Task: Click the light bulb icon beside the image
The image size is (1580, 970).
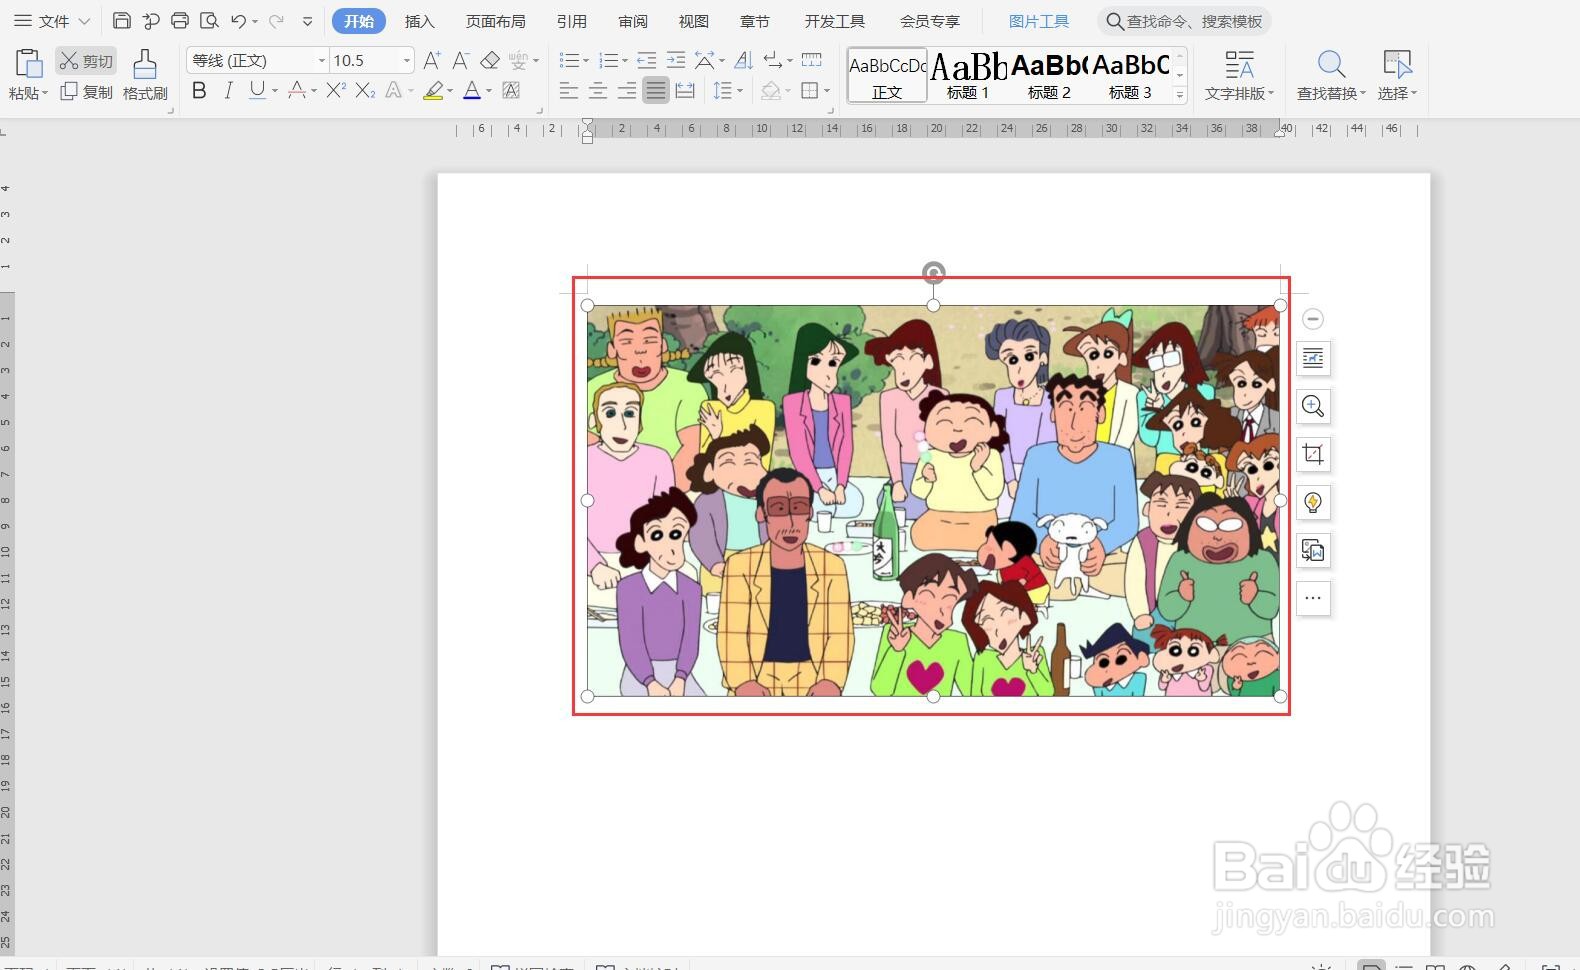Action: tap(1313, 502)
